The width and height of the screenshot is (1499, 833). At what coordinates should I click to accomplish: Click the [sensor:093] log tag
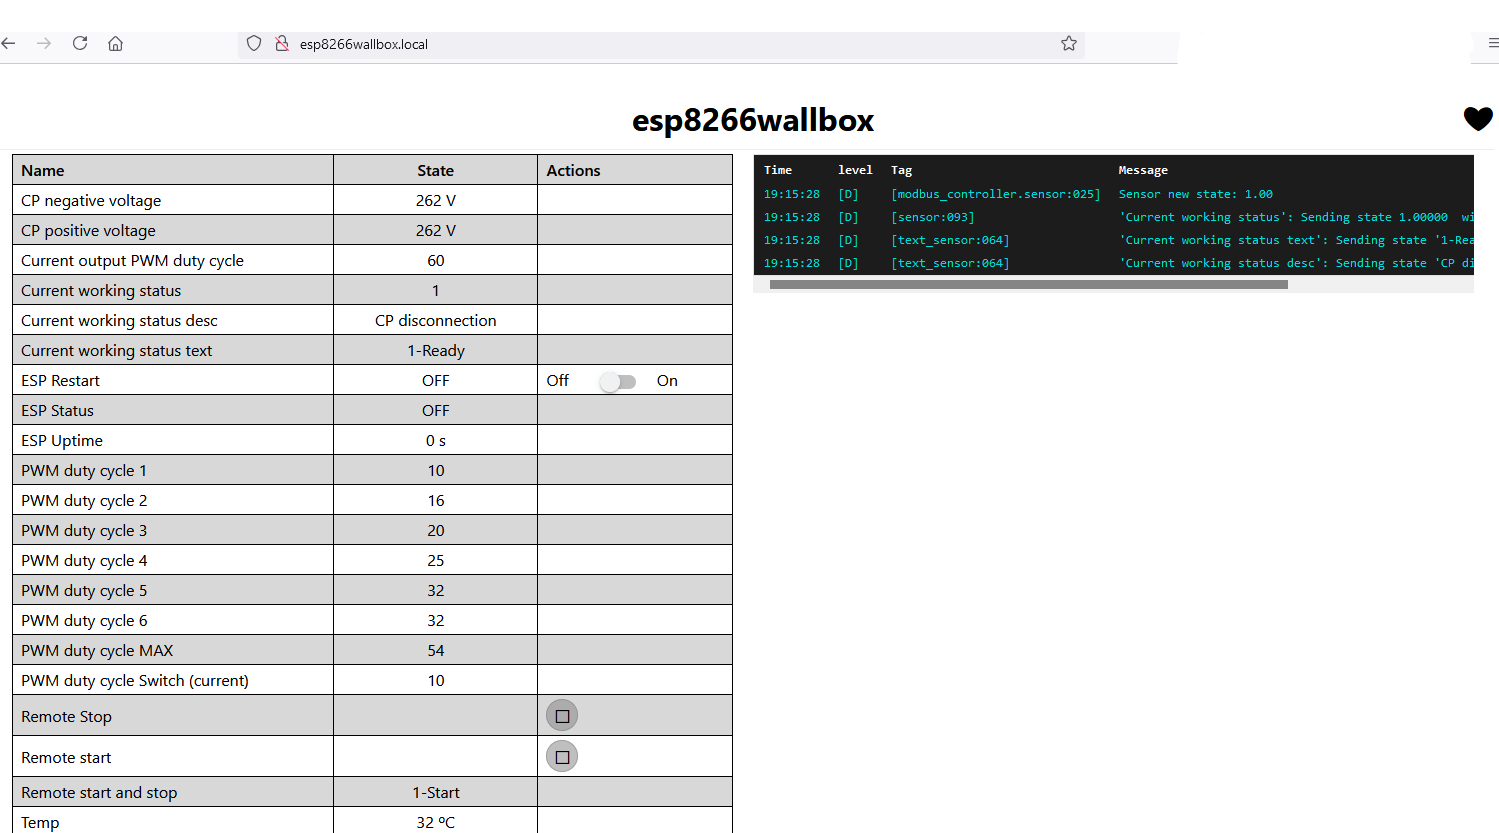click(932, 217)
